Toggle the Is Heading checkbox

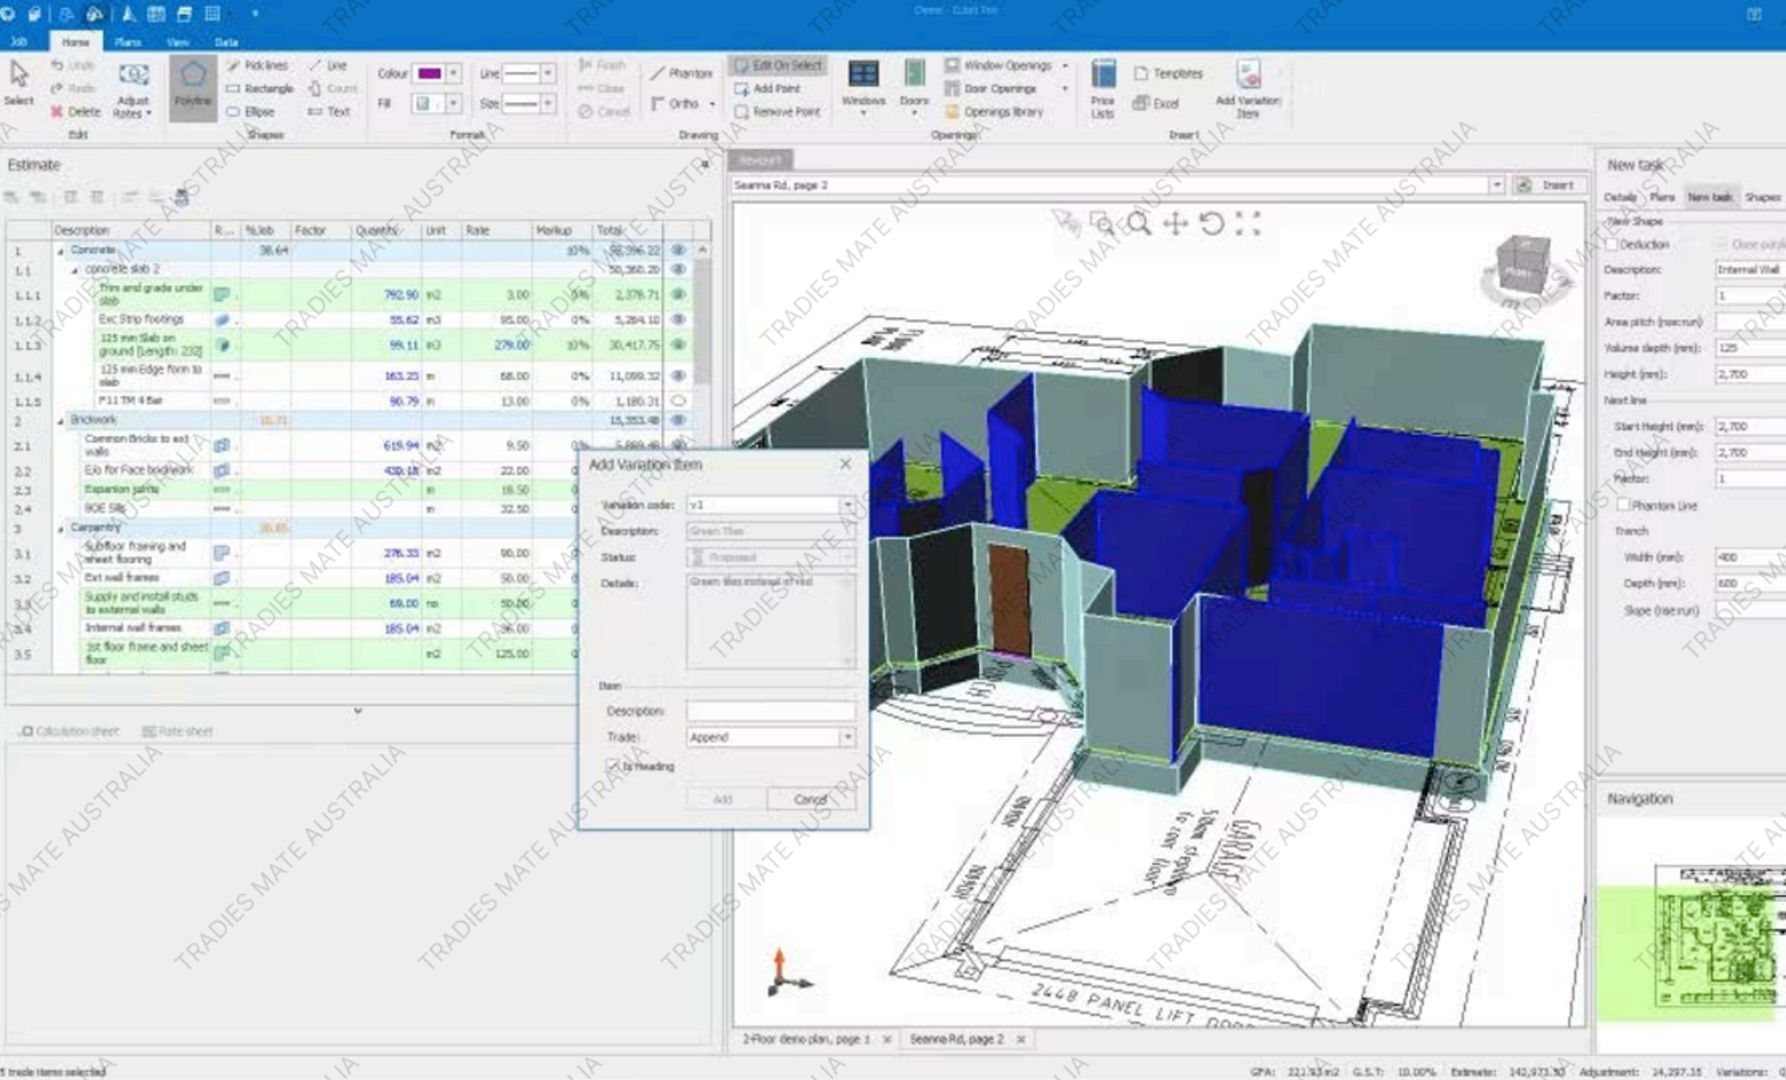tap(613, 766)
